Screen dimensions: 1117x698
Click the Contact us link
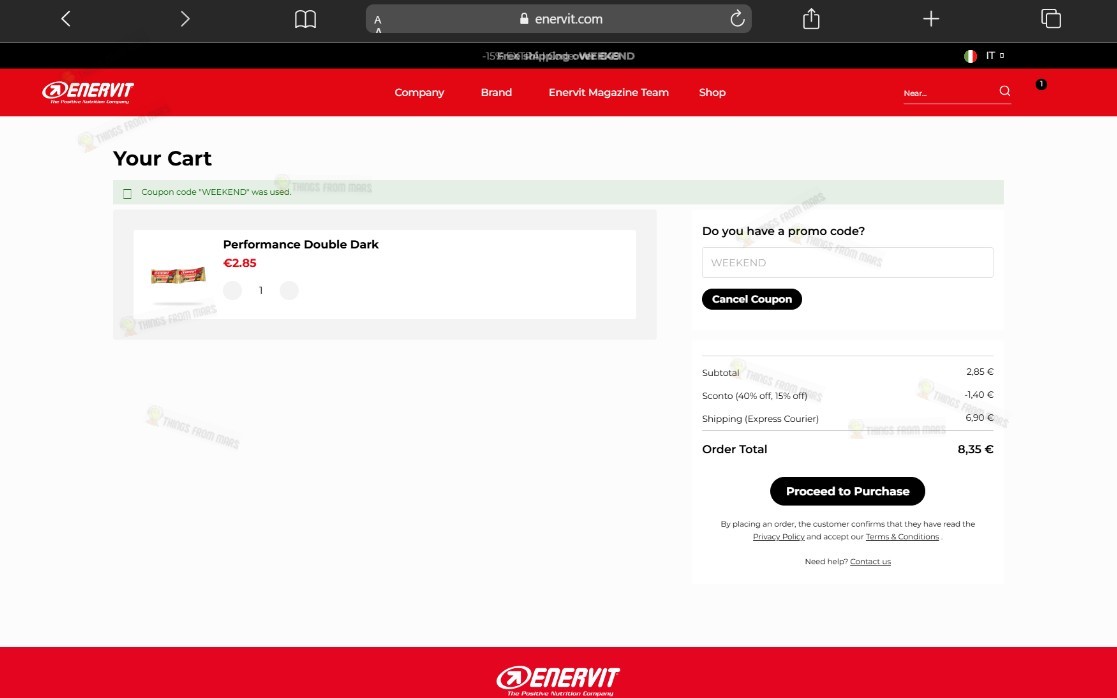871,562
